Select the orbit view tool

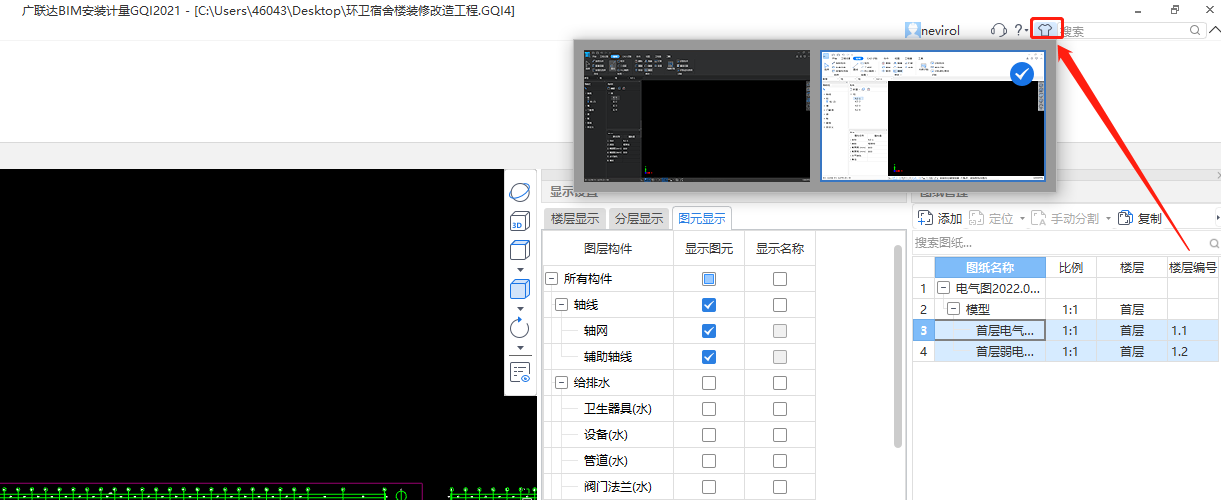[520, 192]
